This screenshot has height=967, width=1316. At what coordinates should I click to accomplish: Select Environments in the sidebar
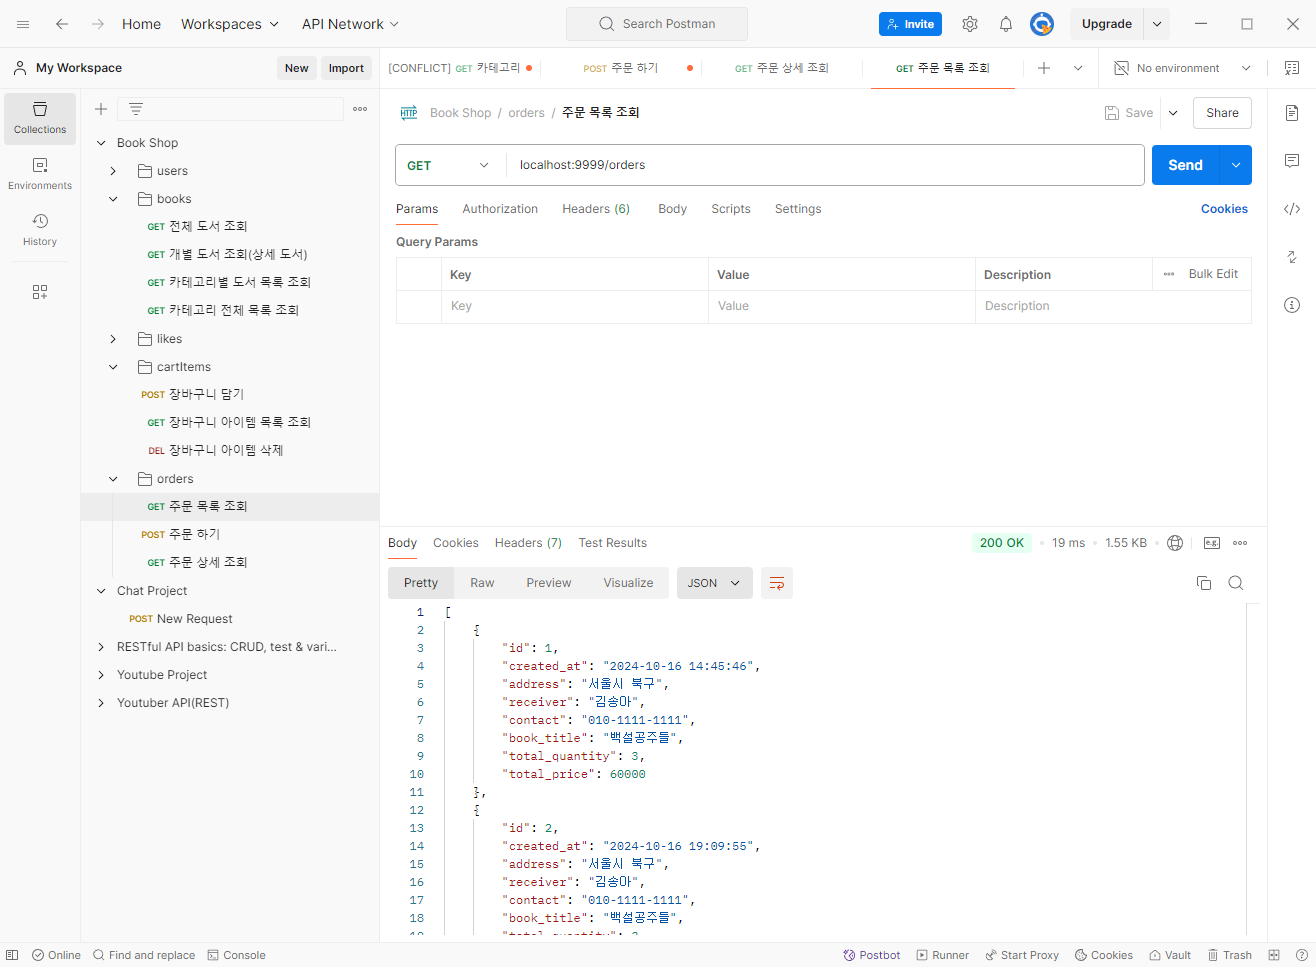[x=40, y=174]
